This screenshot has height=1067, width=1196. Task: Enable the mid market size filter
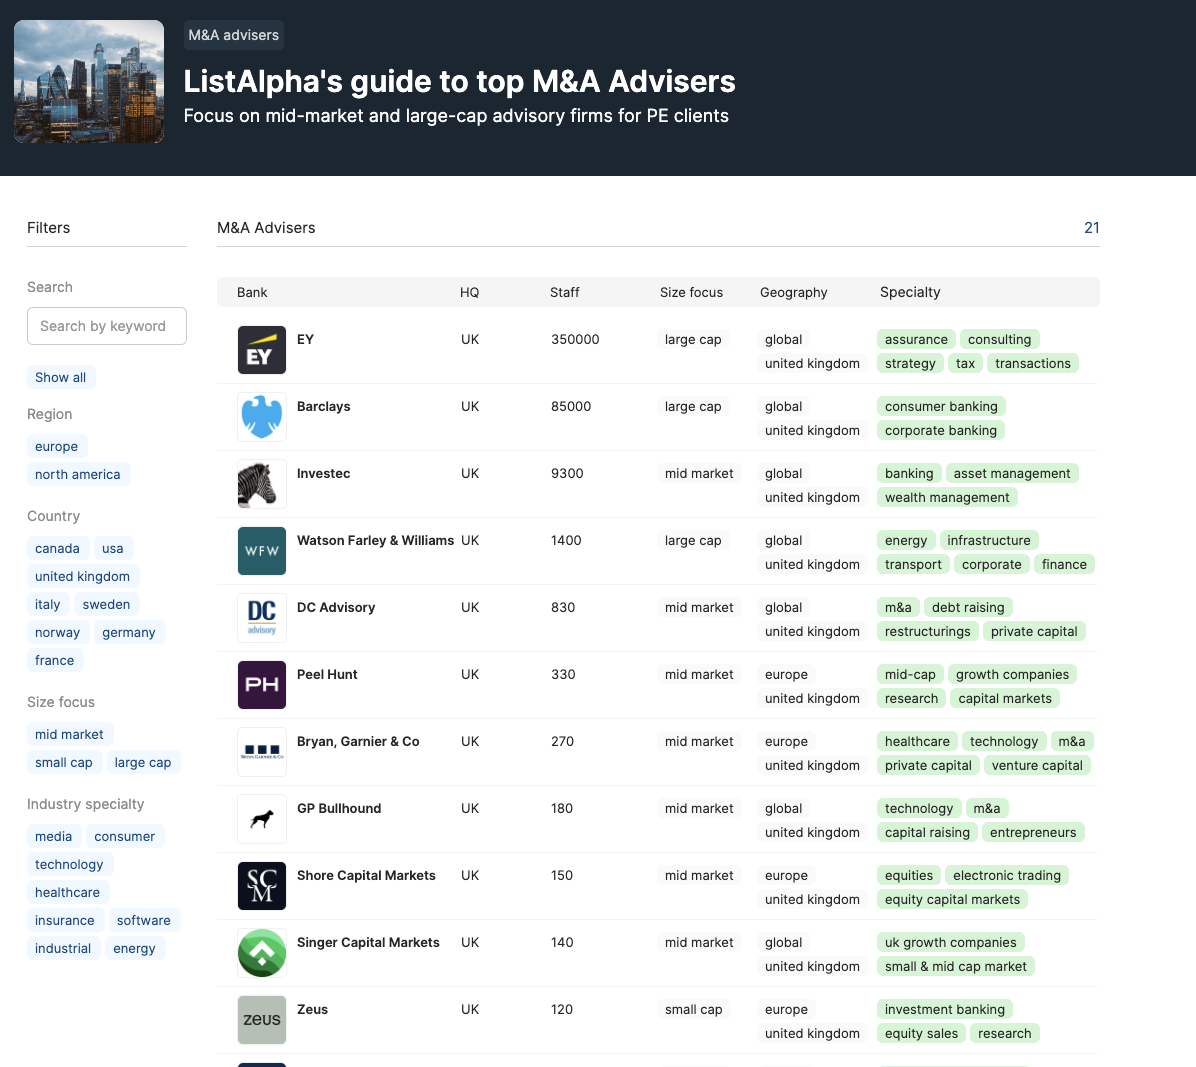click(x=69, y=734)
